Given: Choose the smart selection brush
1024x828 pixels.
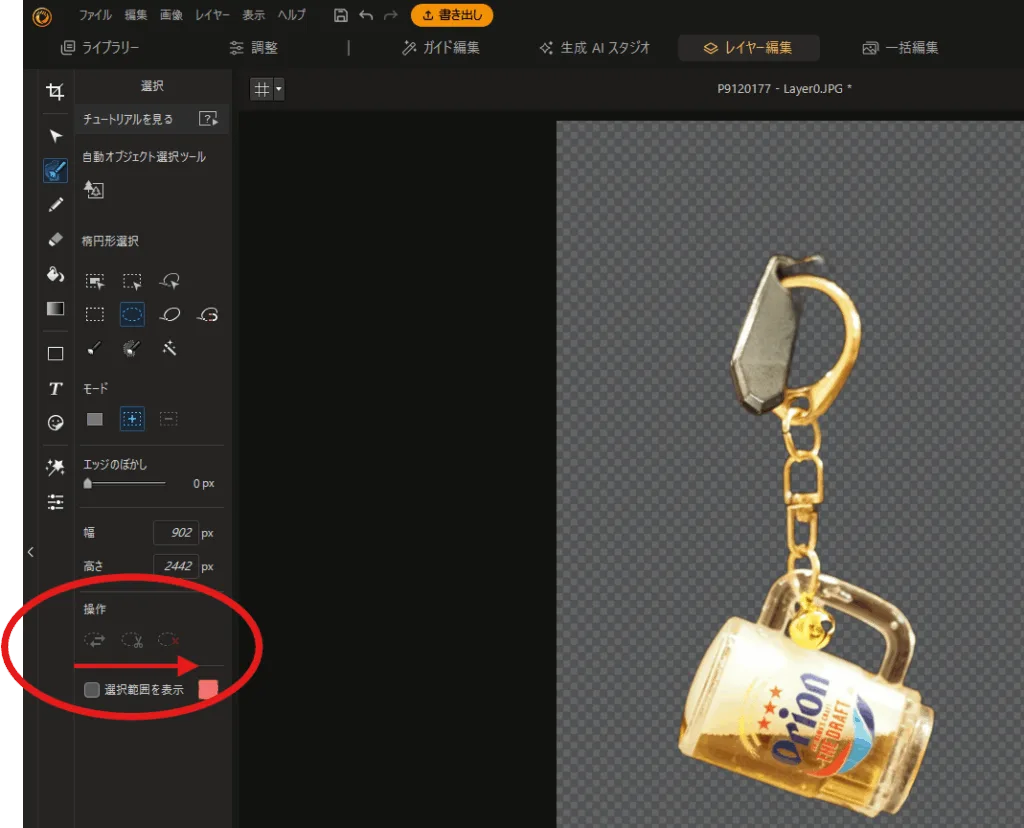Looking at the screenshot, I should pos(132,348).
